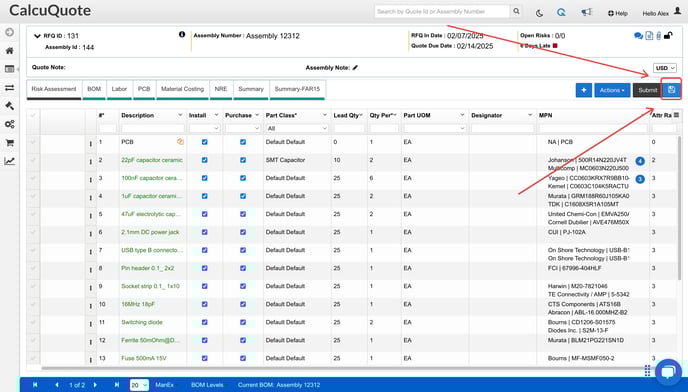Click the unlock padlock icon

pos(668,36)
